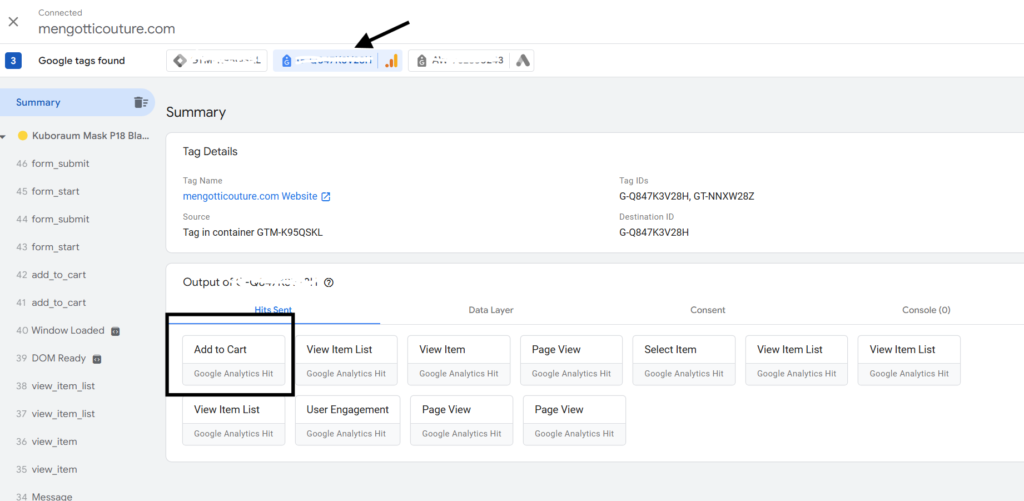Image resolution: width=1024 pixels, height=501 pixels.
Task: Select event 41 add_to_cart
Action: (50, 302)
